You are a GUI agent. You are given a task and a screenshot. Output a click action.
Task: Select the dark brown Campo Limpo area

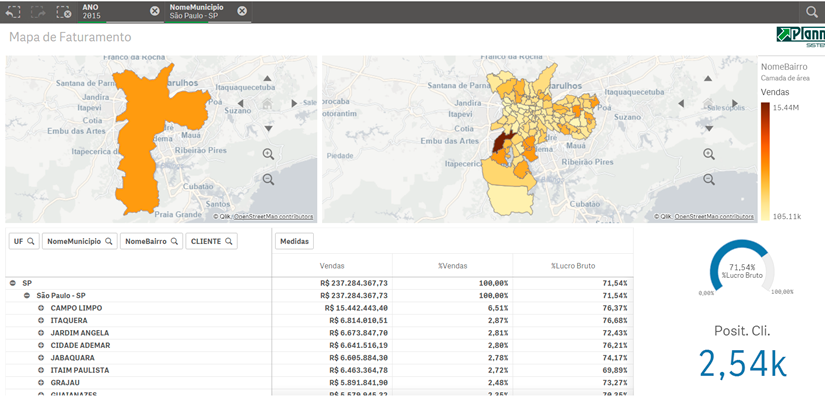(x=500, y=143)
